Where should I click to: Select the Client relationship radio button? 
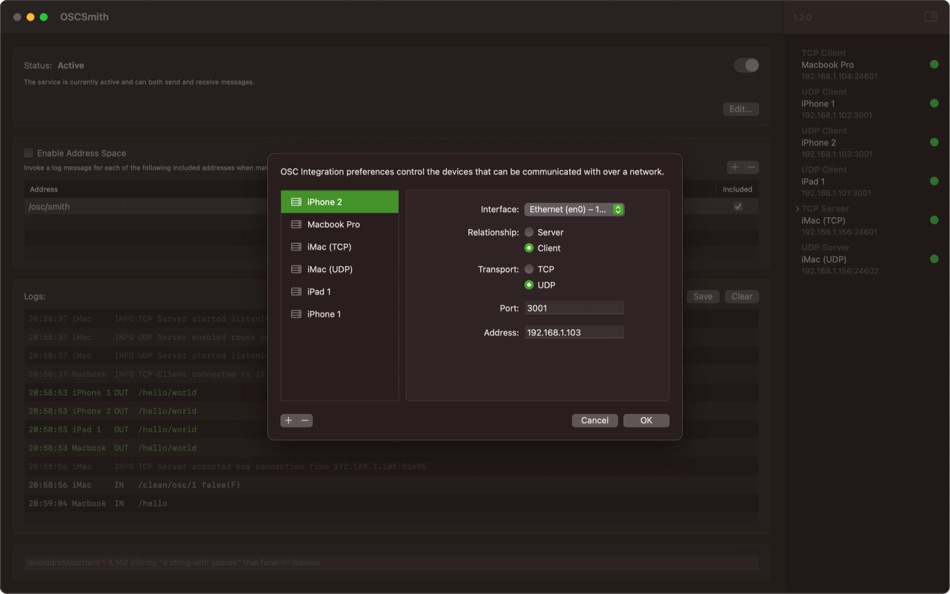(x=529, y=248)
